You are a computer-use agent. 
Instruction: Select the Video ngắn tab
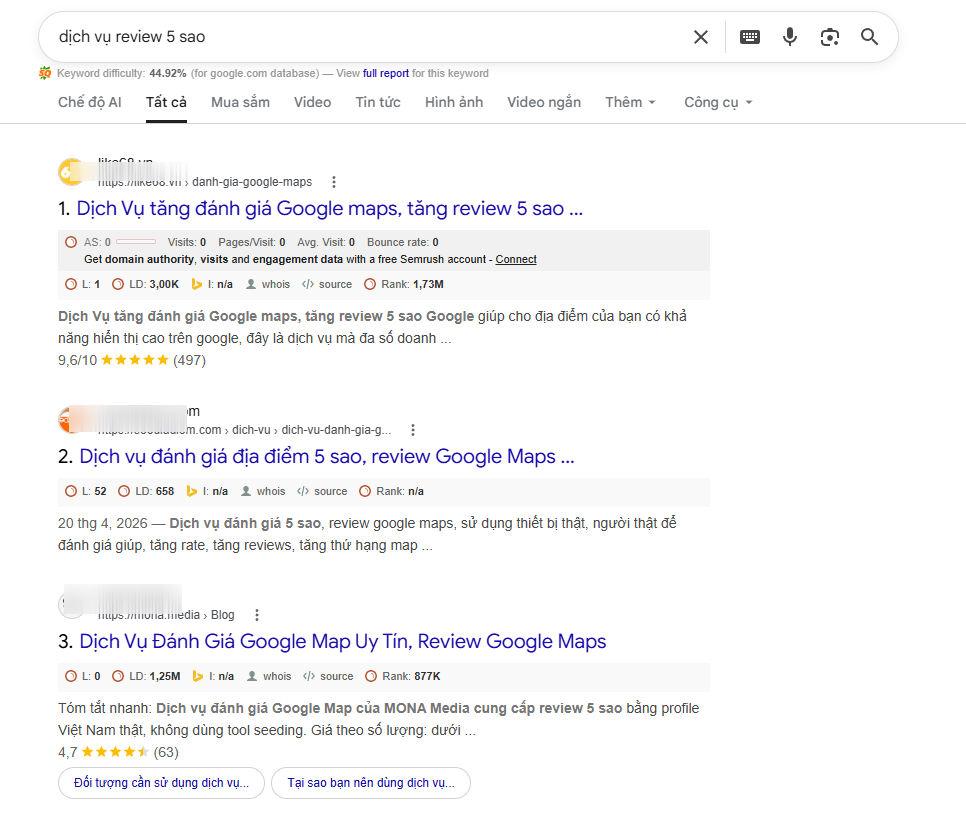(544, 102)
